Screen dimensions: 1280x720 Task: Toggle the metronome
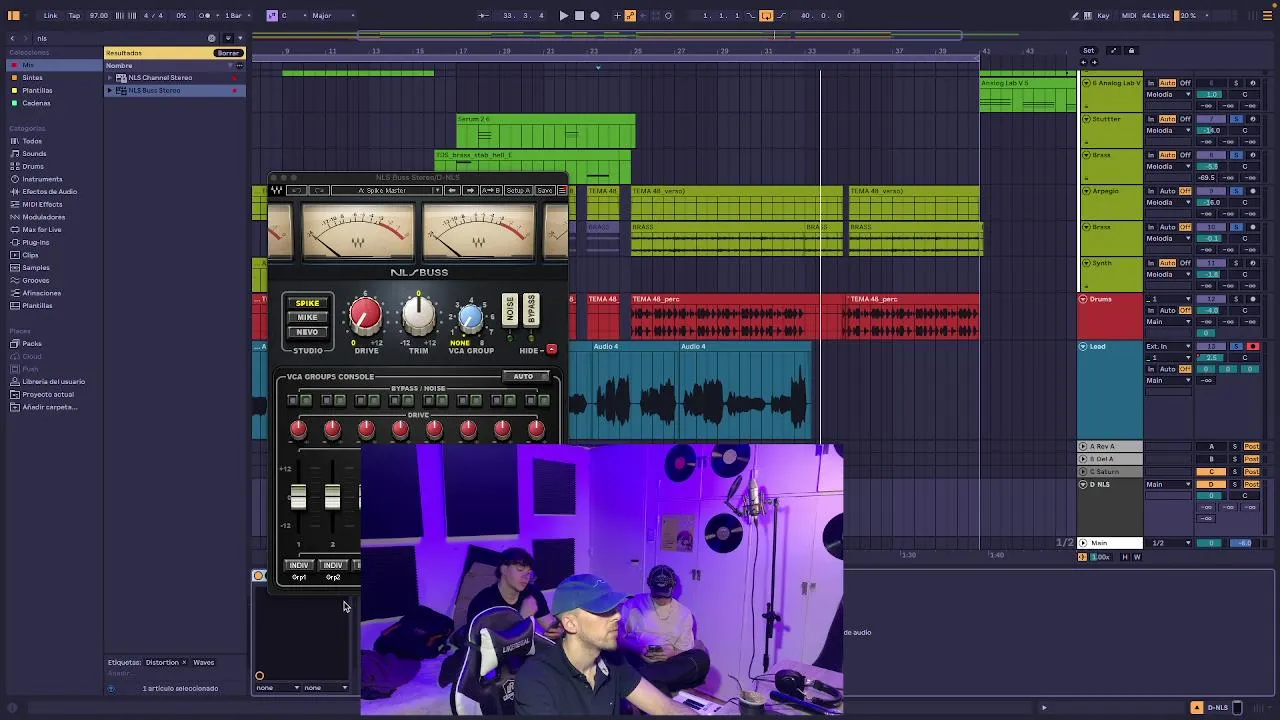coord(205,15)
